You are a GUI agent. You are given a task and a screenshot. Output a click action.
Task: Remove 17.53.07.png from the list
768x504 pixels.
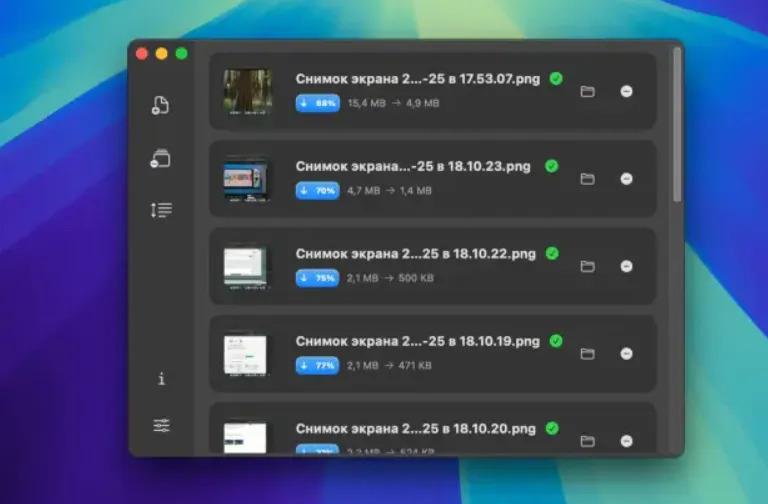[x=626, y=92]
